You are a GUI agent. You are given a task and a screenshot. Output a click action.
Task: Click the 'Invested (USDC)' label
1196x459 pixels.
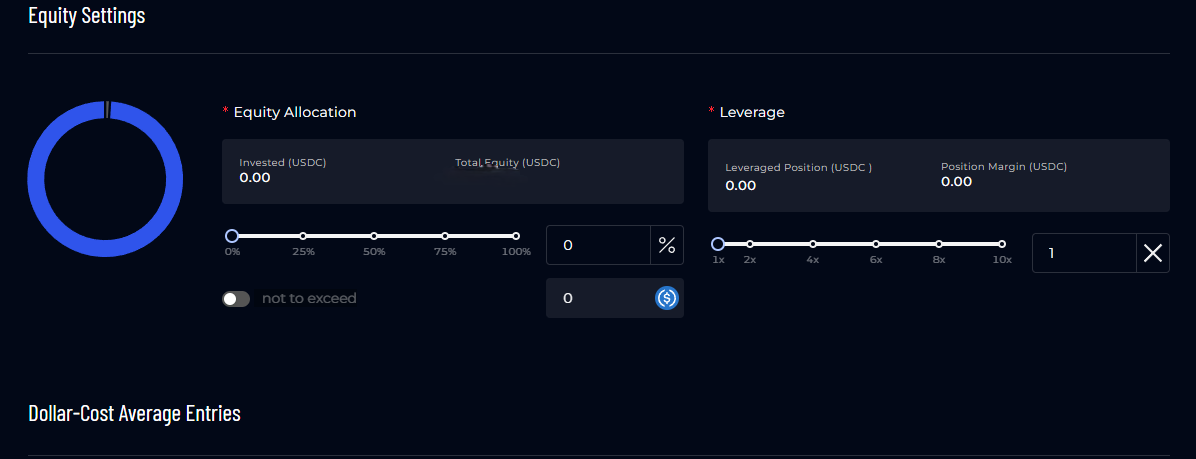click(x=283, y=162)
